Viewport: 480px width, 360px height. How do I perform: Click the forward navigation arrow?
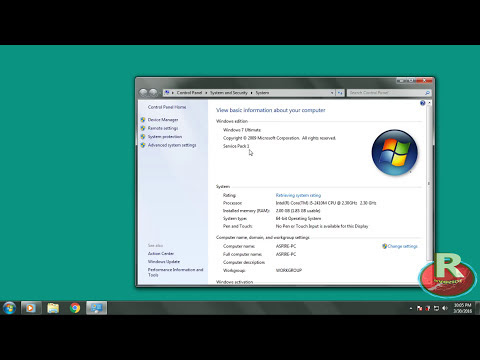tap(153, 92)
